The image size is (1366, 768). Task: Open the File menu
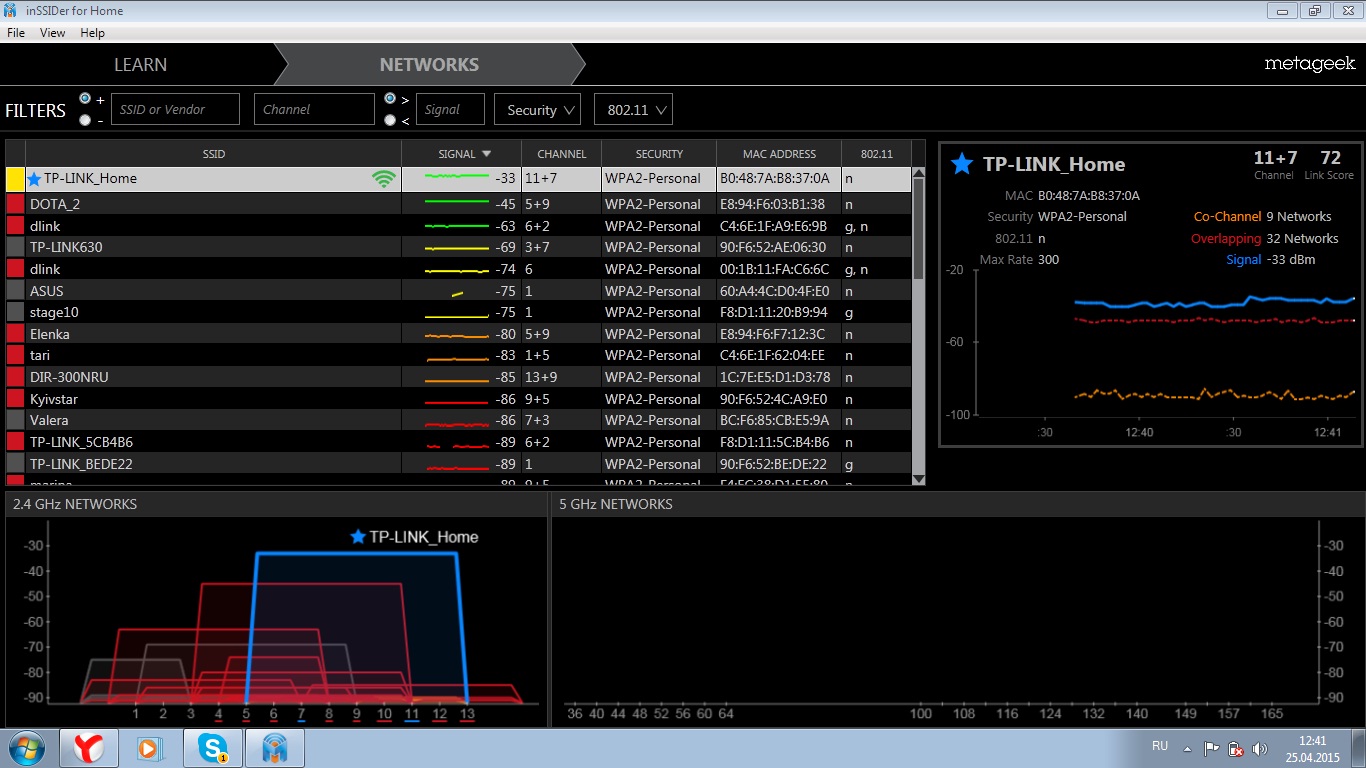15,33
